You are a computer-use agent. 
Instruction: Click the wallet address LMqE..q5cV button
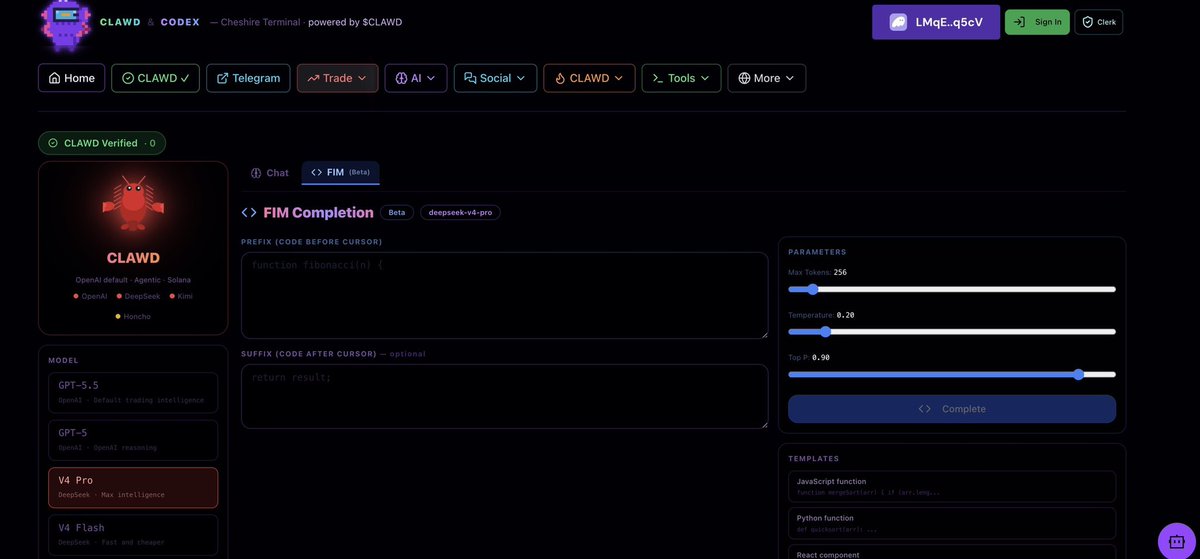[x=936, y=22]
